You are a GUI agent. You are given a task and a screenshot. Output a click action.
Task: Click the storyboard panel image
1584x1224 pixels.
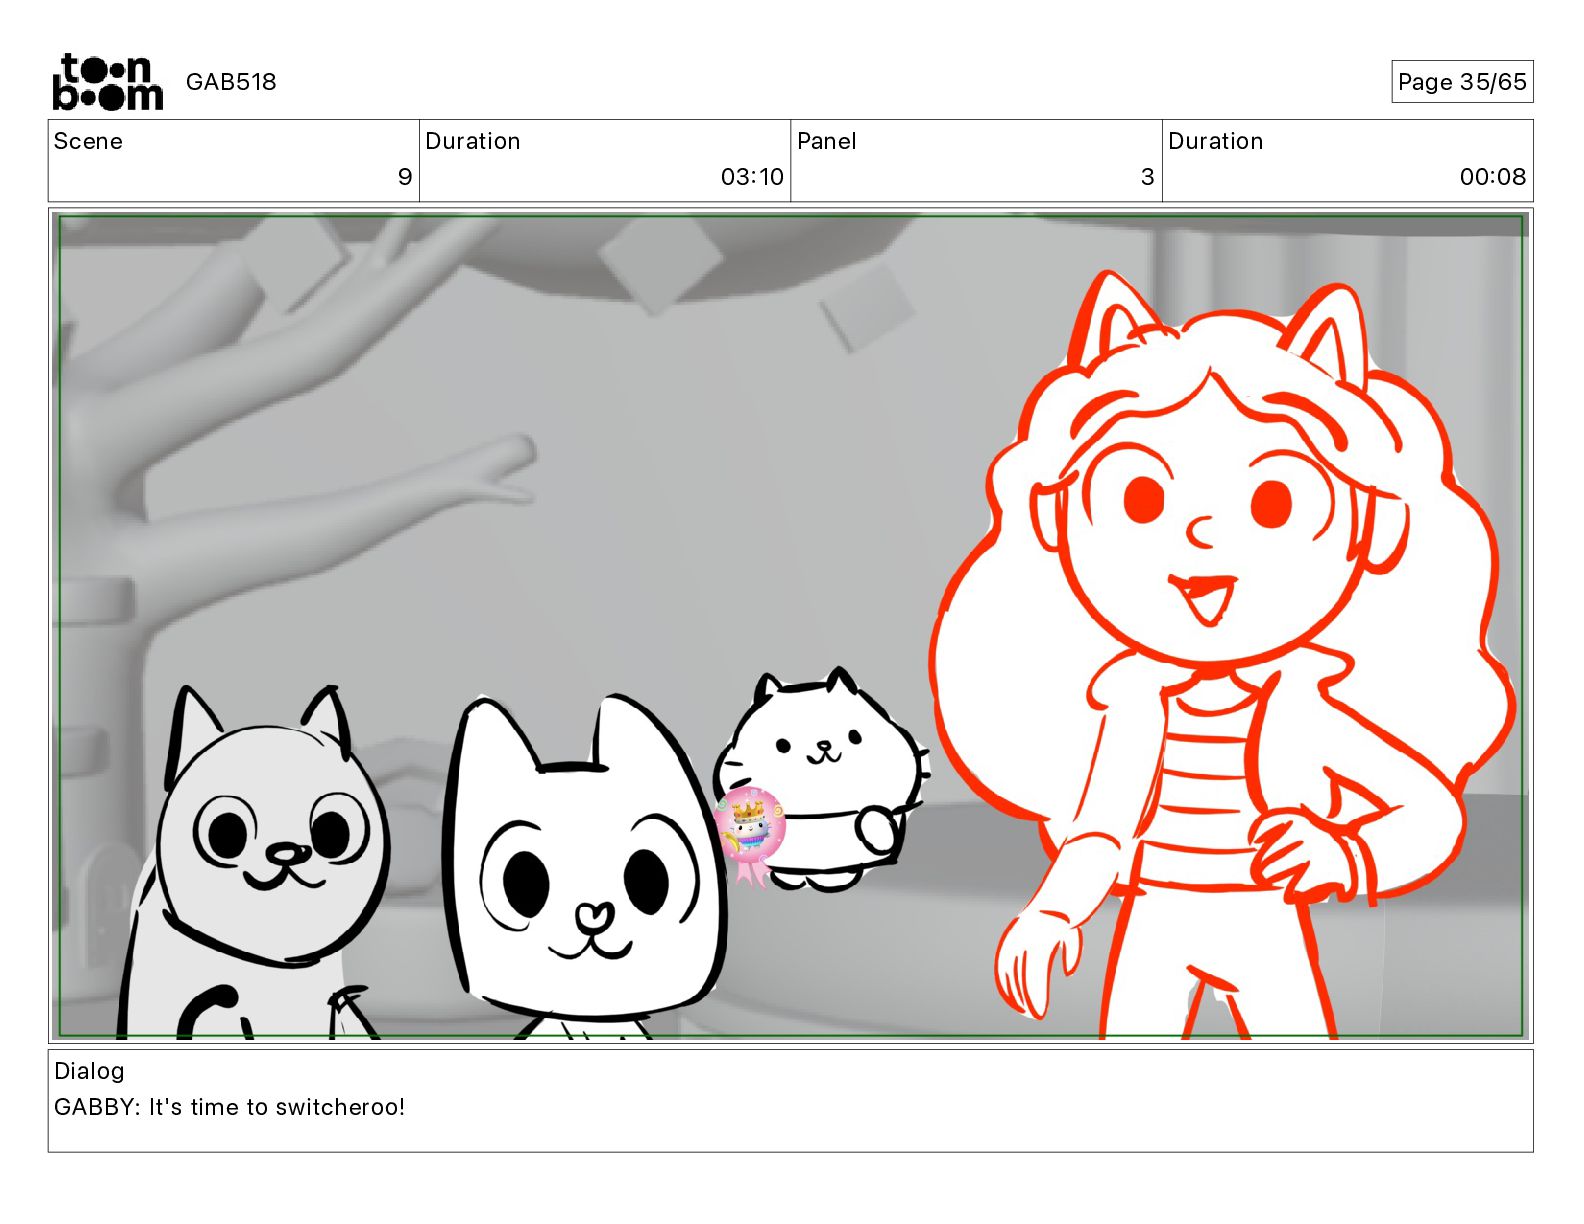(790, 626)
